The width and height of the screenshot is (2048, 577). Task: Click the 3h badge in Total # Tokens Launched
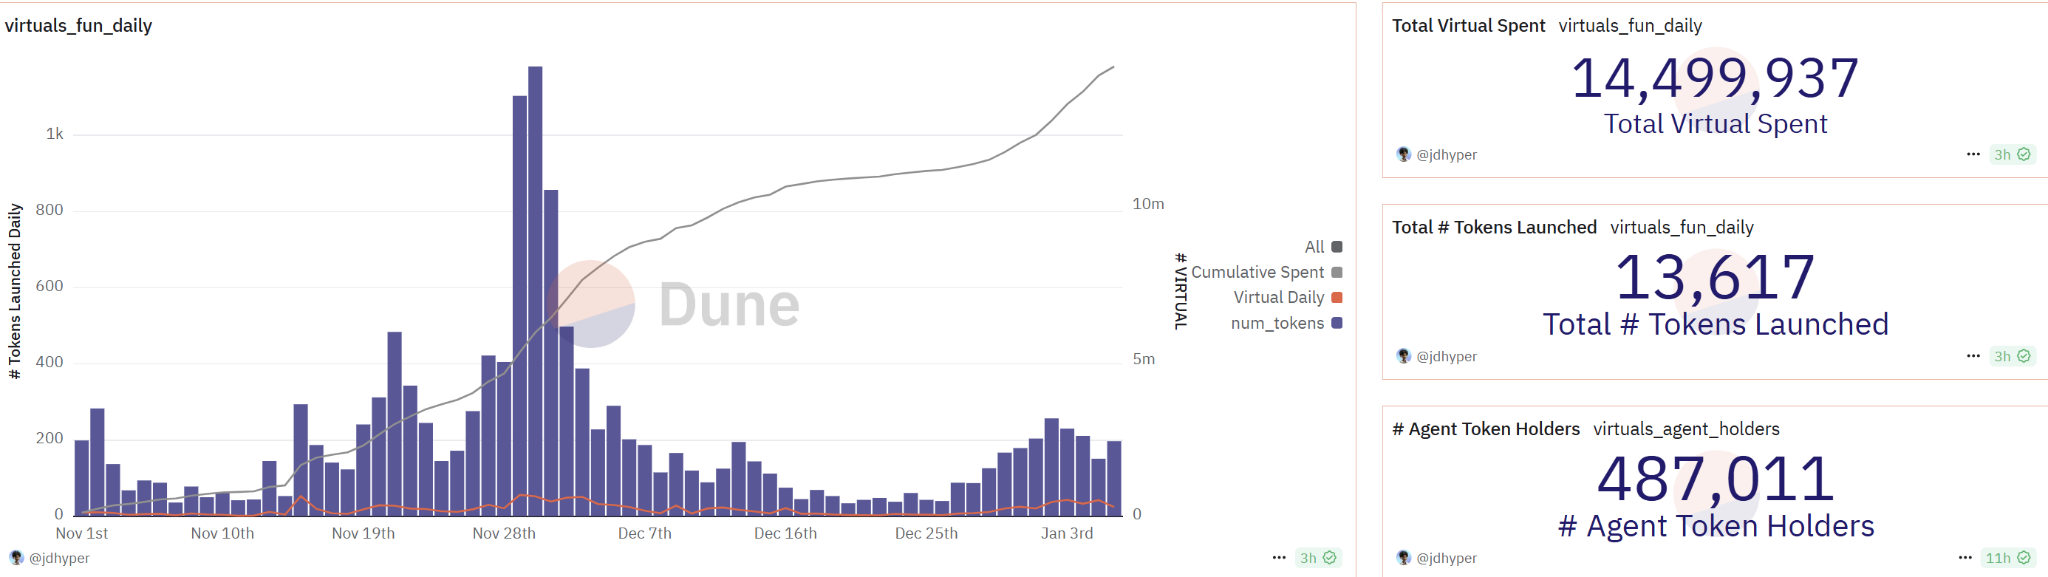click(2011, 356)
